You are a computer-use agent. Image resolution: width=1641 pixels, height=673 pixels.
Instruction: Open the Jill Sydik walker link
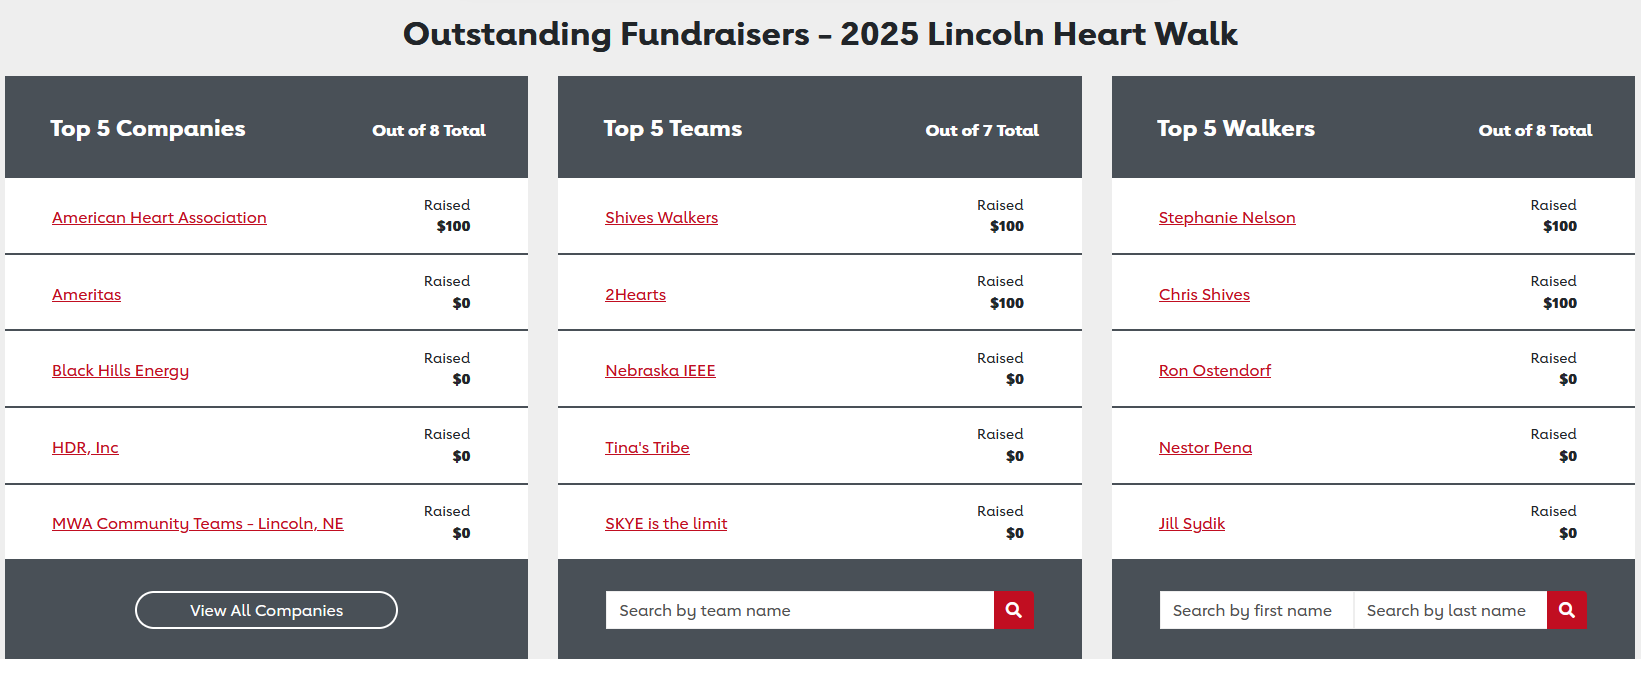click(x=1192, y=524)
